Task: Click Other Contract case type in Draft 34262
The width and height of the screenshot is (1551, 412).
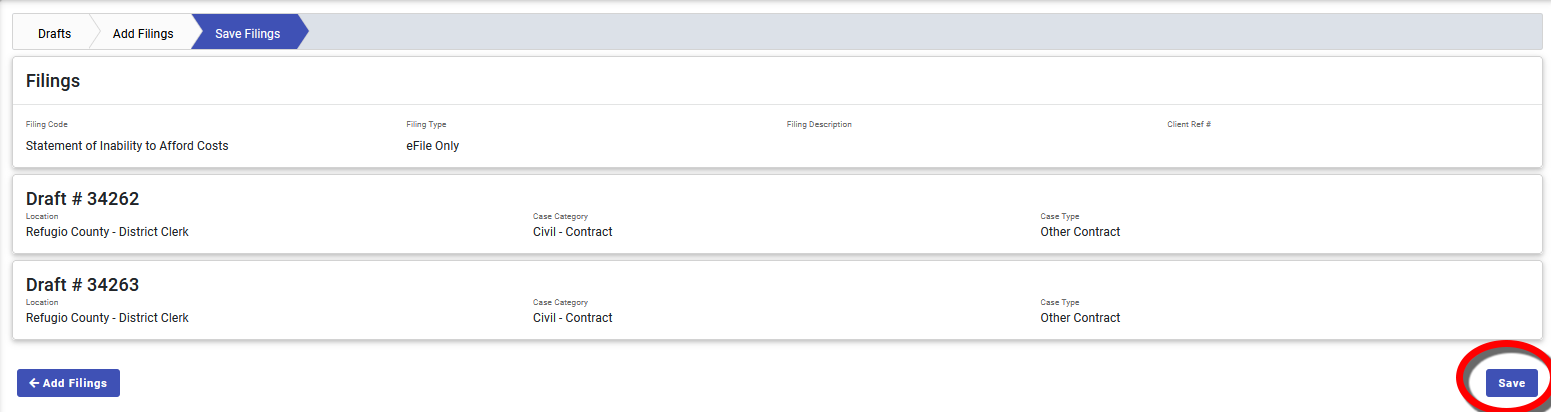Action: tap(1080, 232)
